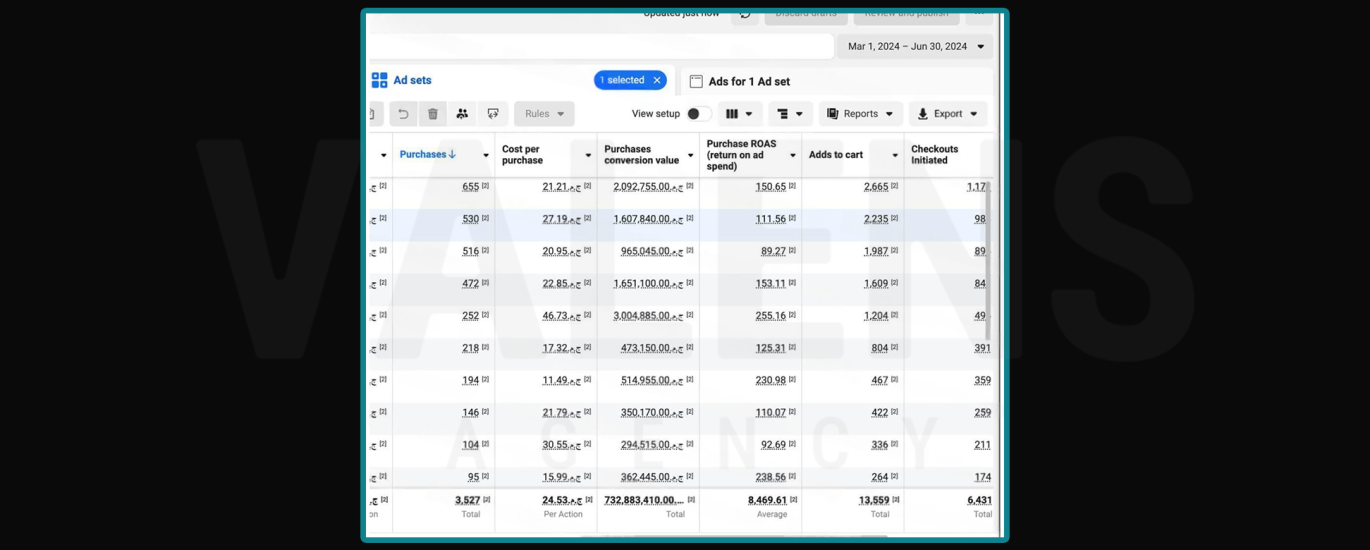Click the conversion value 473,150.00
The width and height of the screenshot is (1370, 550).
coord(652,348)
